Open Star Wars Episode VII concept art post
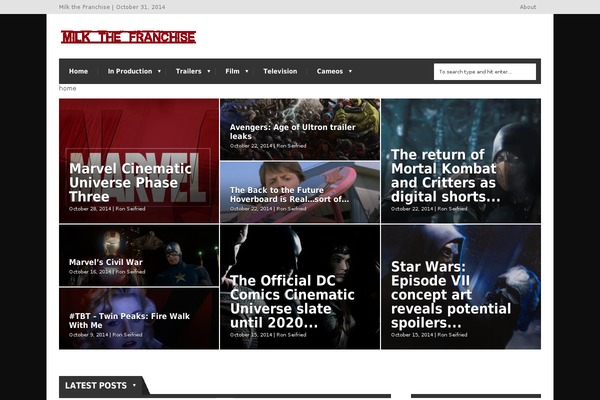This screenshot has width=600, height=400. (x=451, y=295)
